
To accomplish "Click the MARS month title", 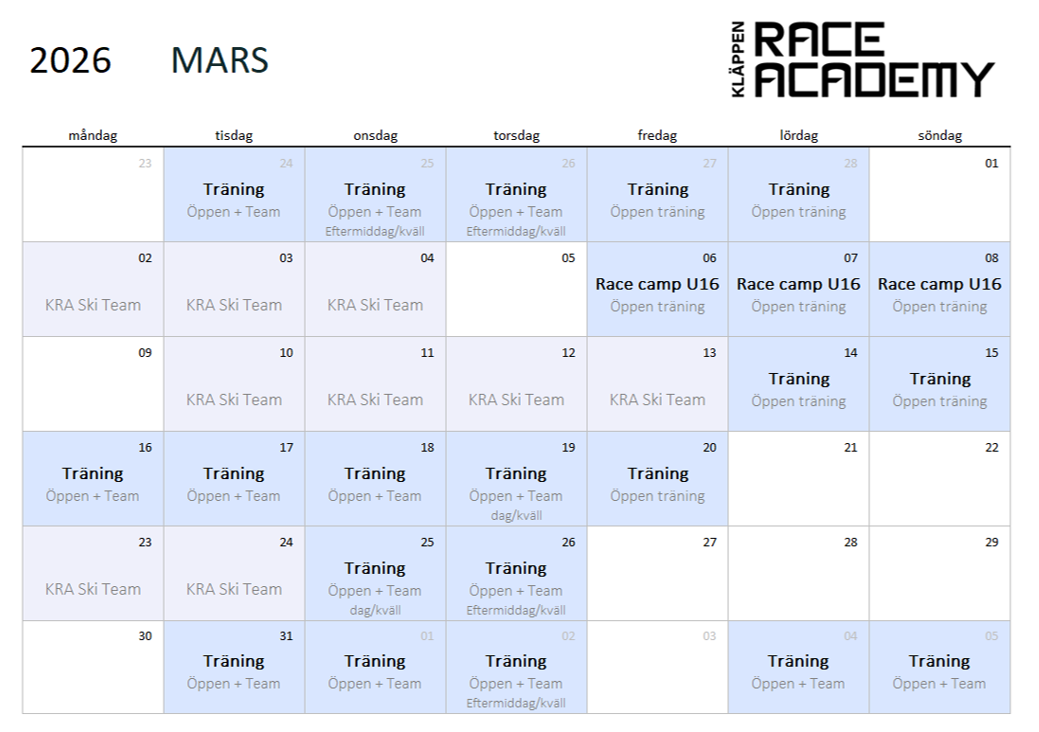I will [x=220, y=60].
